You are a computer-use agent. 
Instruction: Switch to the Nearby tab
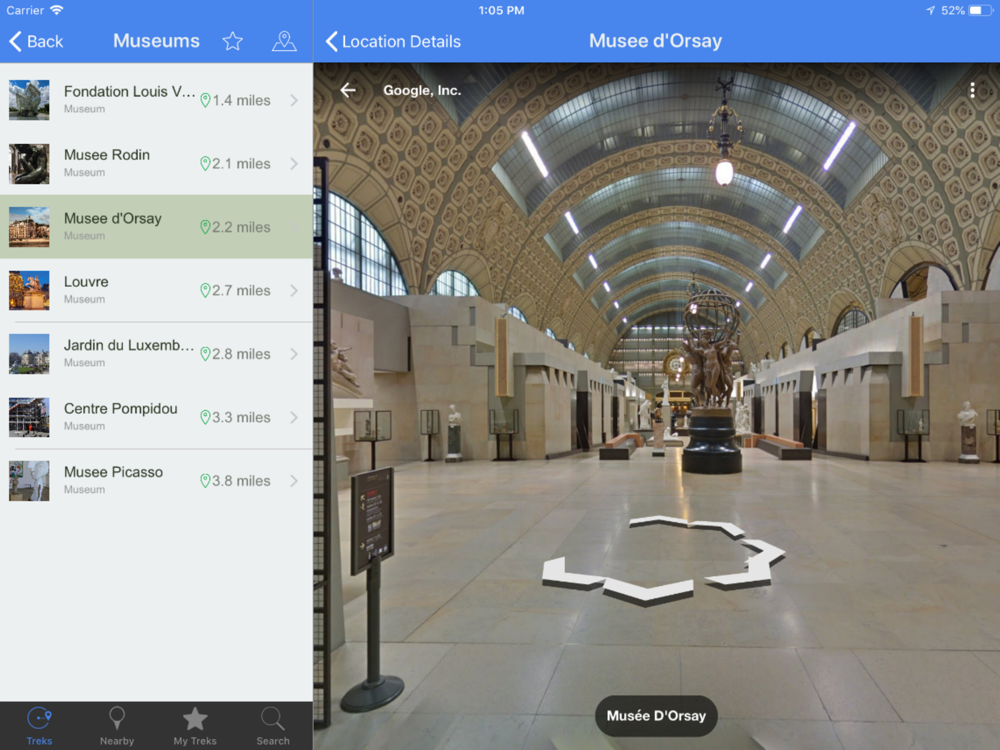pyautogui.click(x=117, y=726)
